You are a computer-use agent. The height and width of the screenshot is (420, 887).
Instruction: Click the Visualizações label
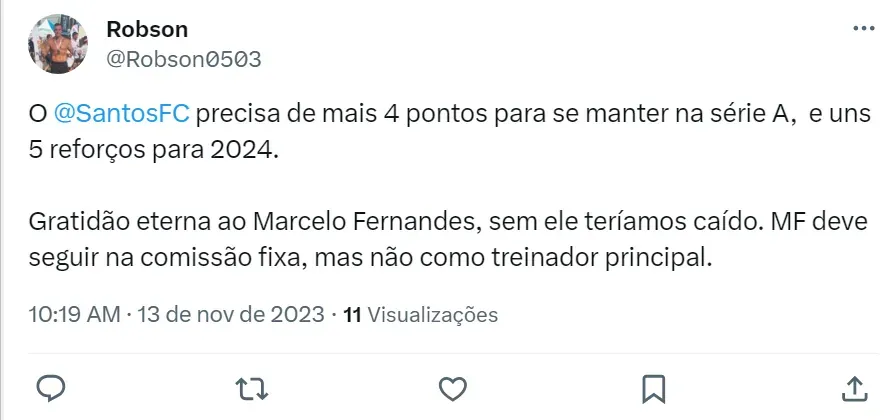(433, 314)
